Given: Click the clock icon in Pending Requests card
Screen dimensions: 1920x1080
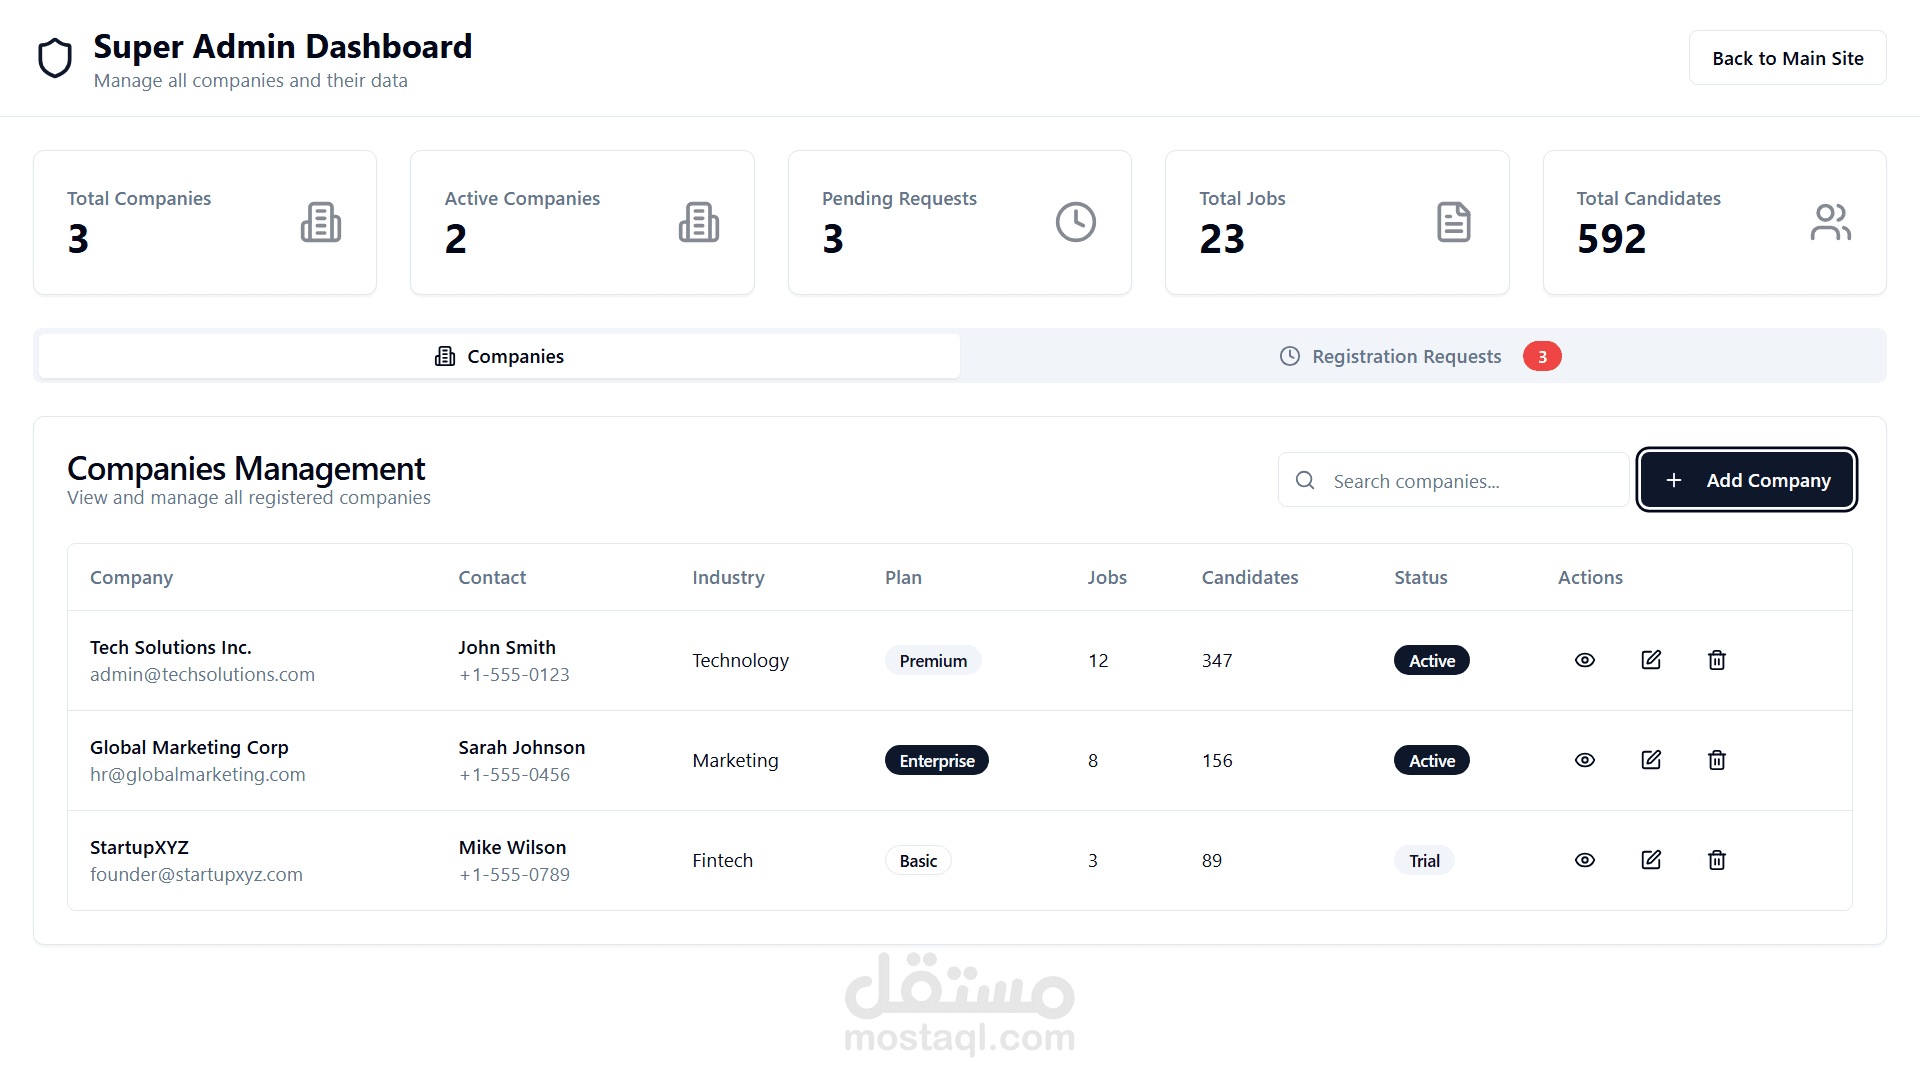Looking at the screenshot, I should (x=1076, y=222).
